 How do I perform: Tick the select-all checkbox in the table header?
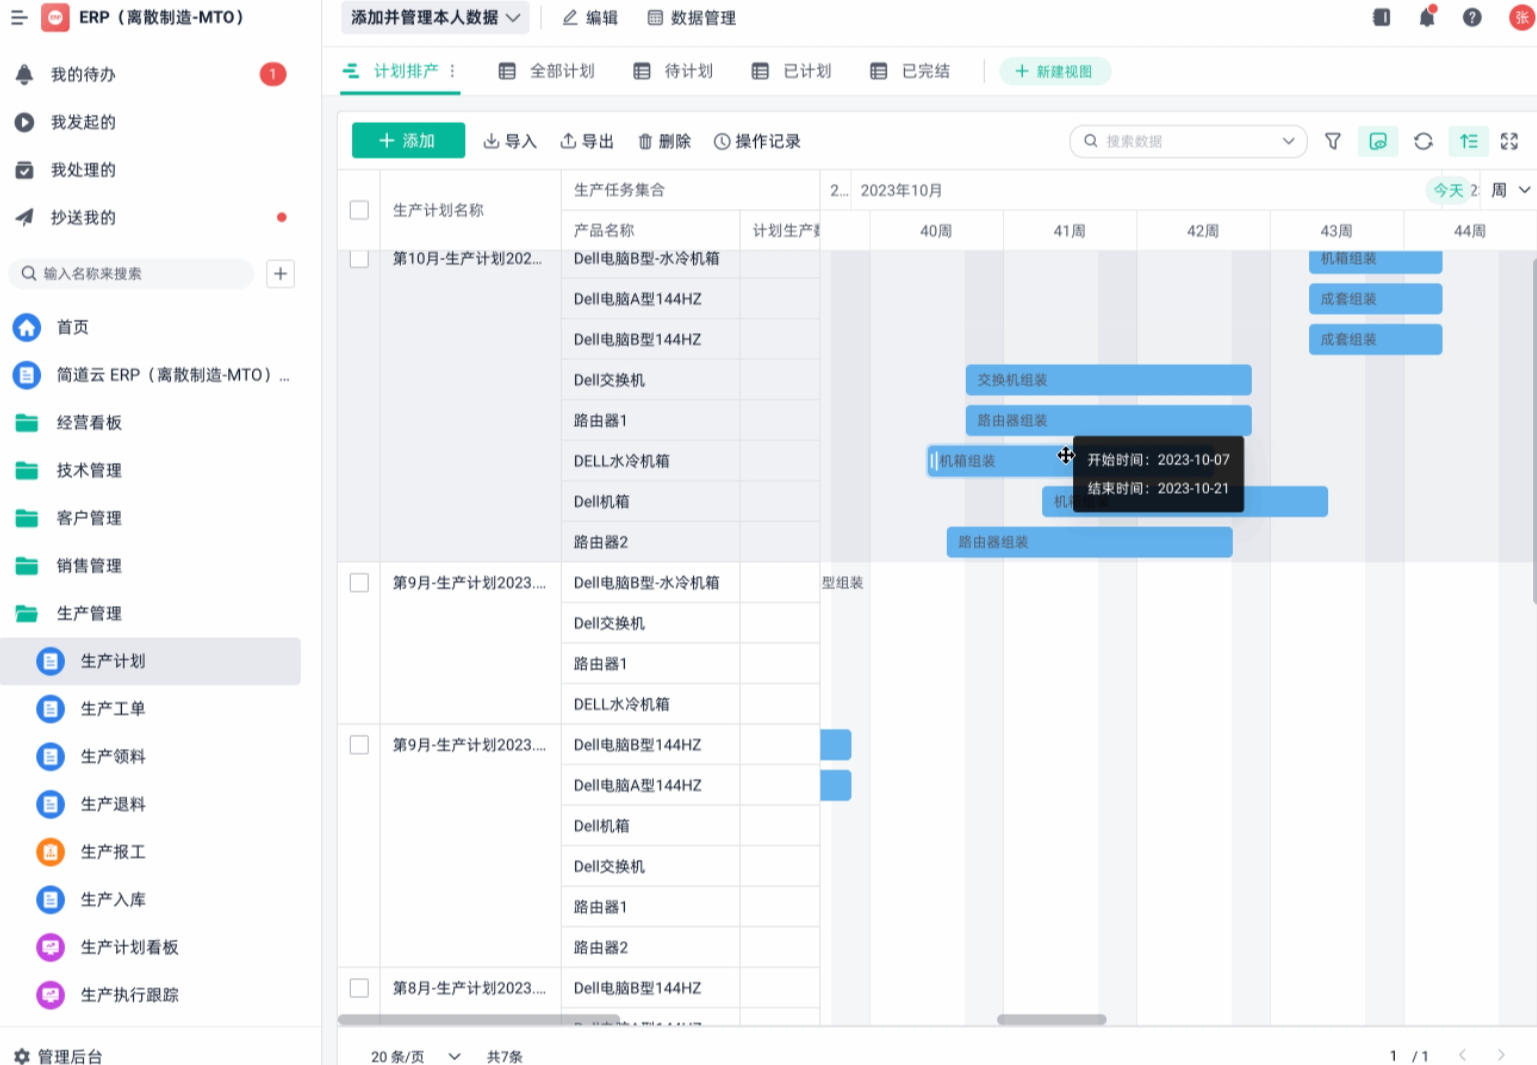click(x=359, y=210)
